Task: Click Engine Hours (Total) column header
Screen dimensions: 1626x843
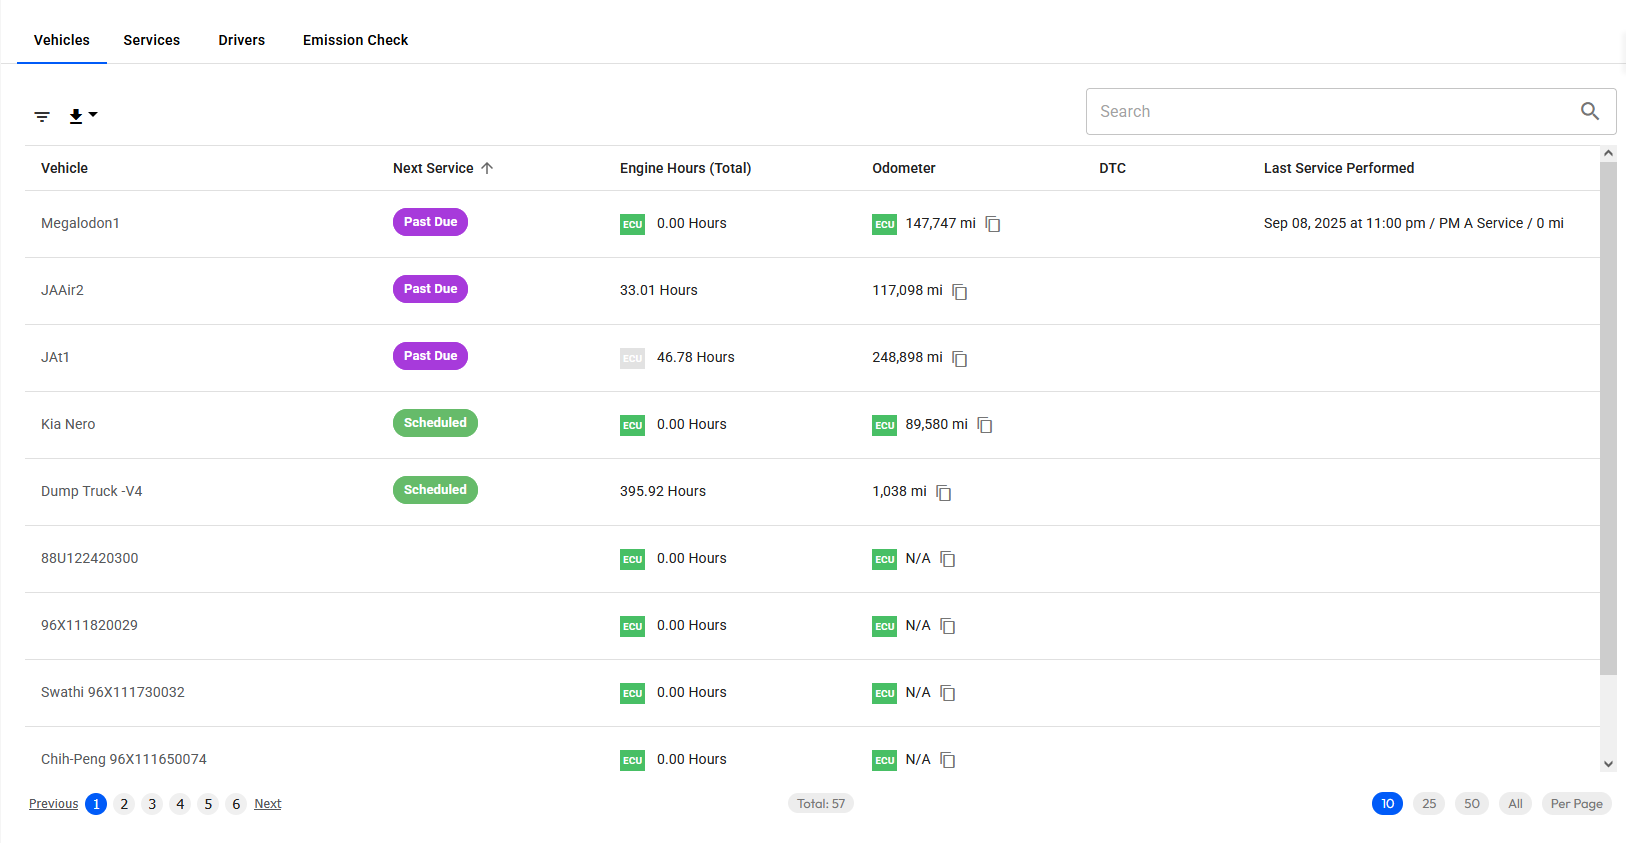Action: [685, 168]
